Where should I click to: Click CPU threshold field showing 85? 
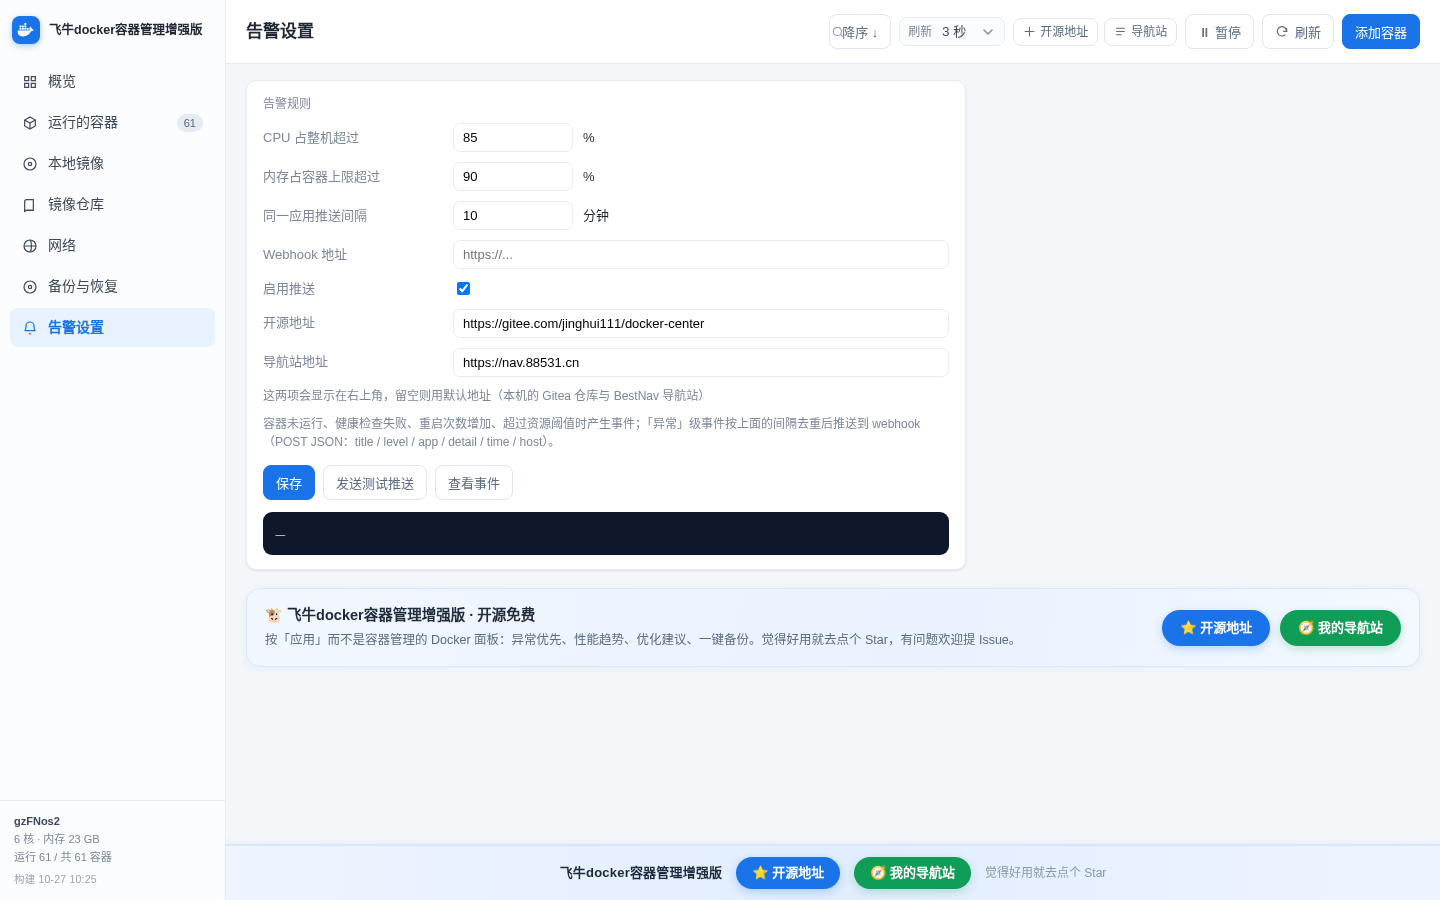click(x=513, y=138)
